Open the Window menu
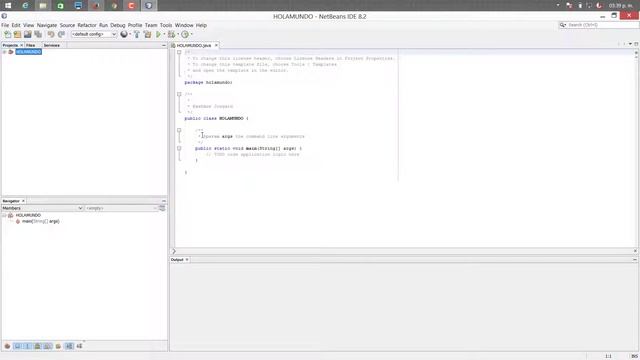640x360 pixels. [x=184, y=25]
